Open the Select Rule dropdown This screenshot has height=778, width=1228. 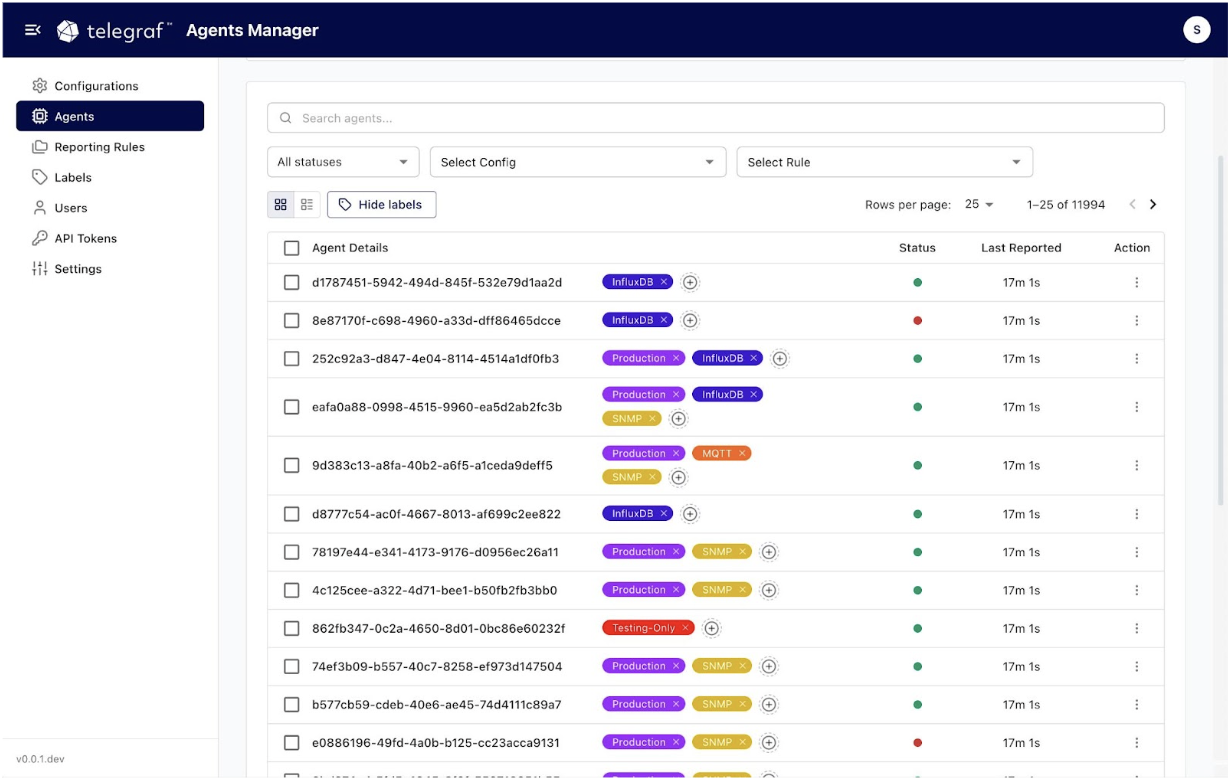pyautogui.click(x=885, y=162)
